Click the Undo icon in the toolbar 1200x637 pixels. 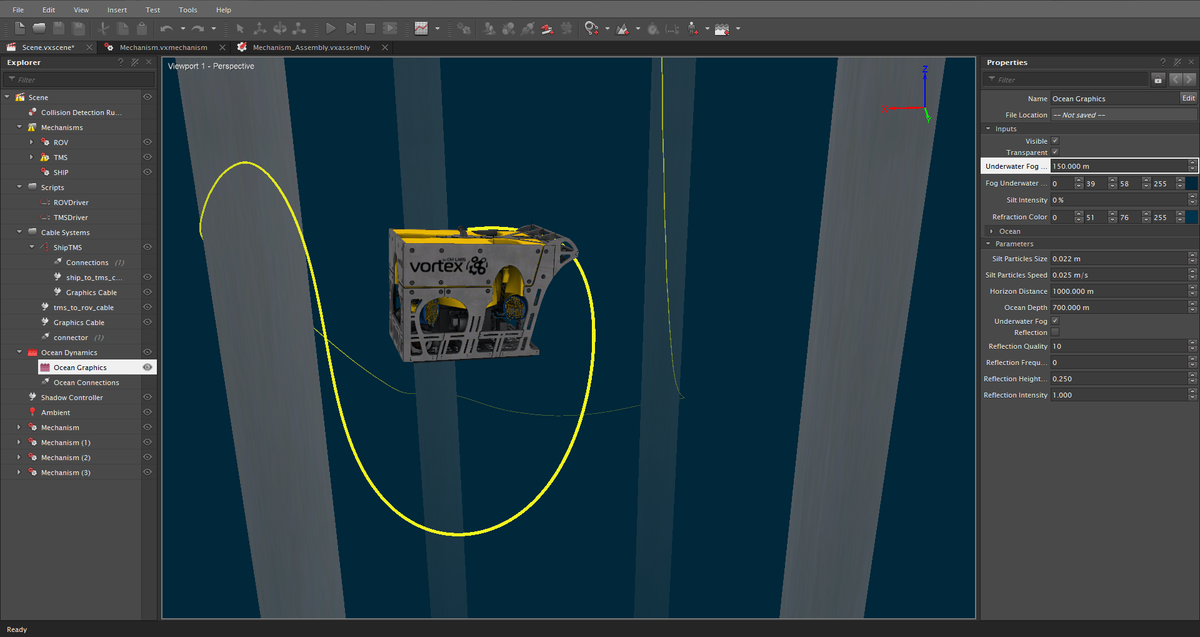168,28
